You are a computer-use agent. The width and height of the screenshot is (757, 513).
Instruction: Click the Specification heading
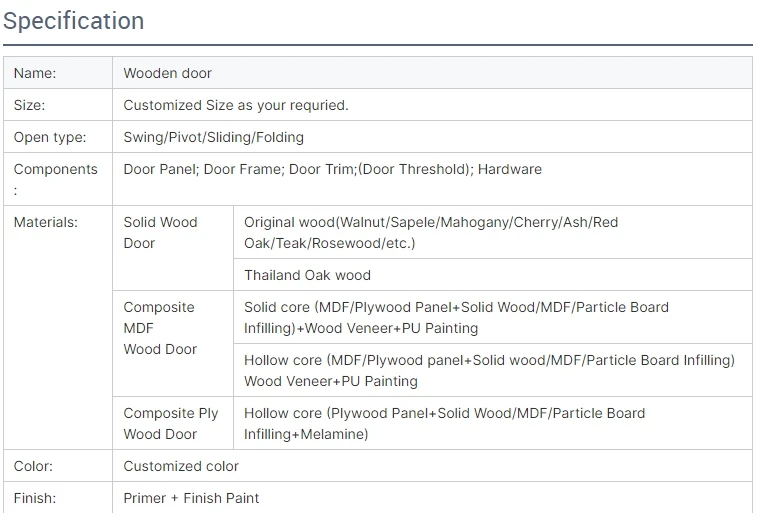point(73,21)
